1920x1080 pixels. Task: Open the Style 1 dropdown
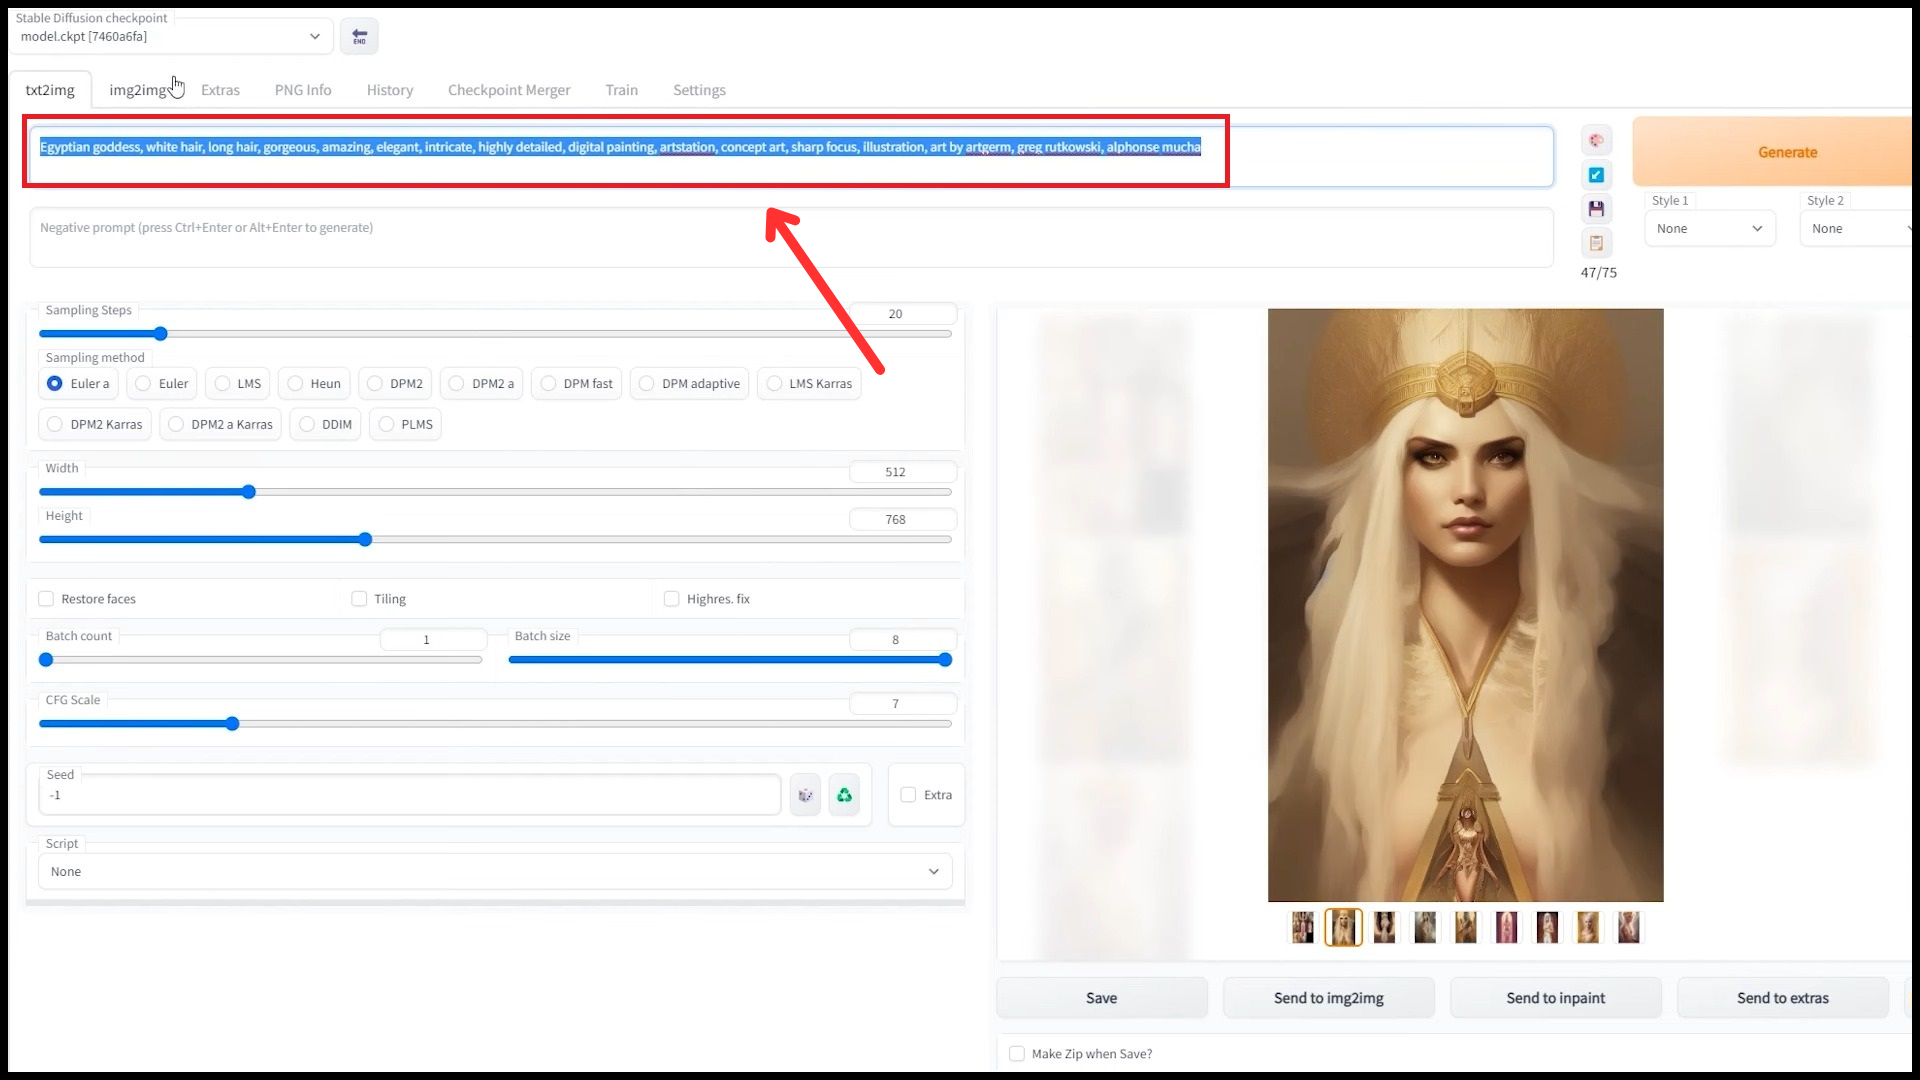(1709, 228)
